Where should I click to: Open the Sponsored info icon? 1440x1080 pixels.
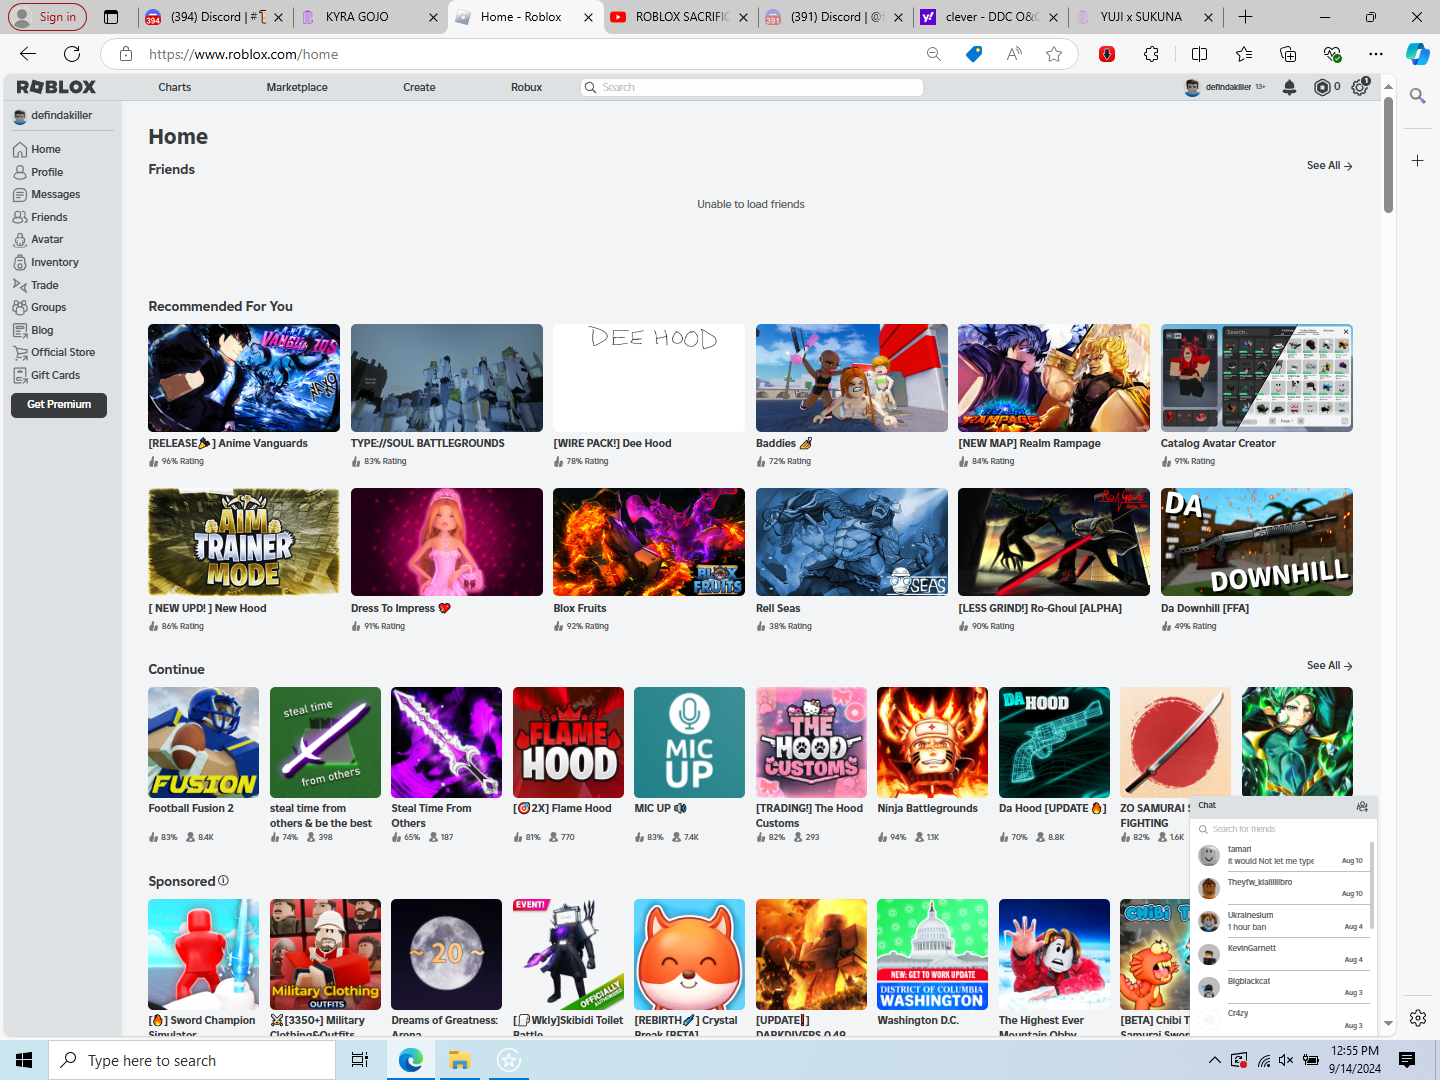point(223,881)
